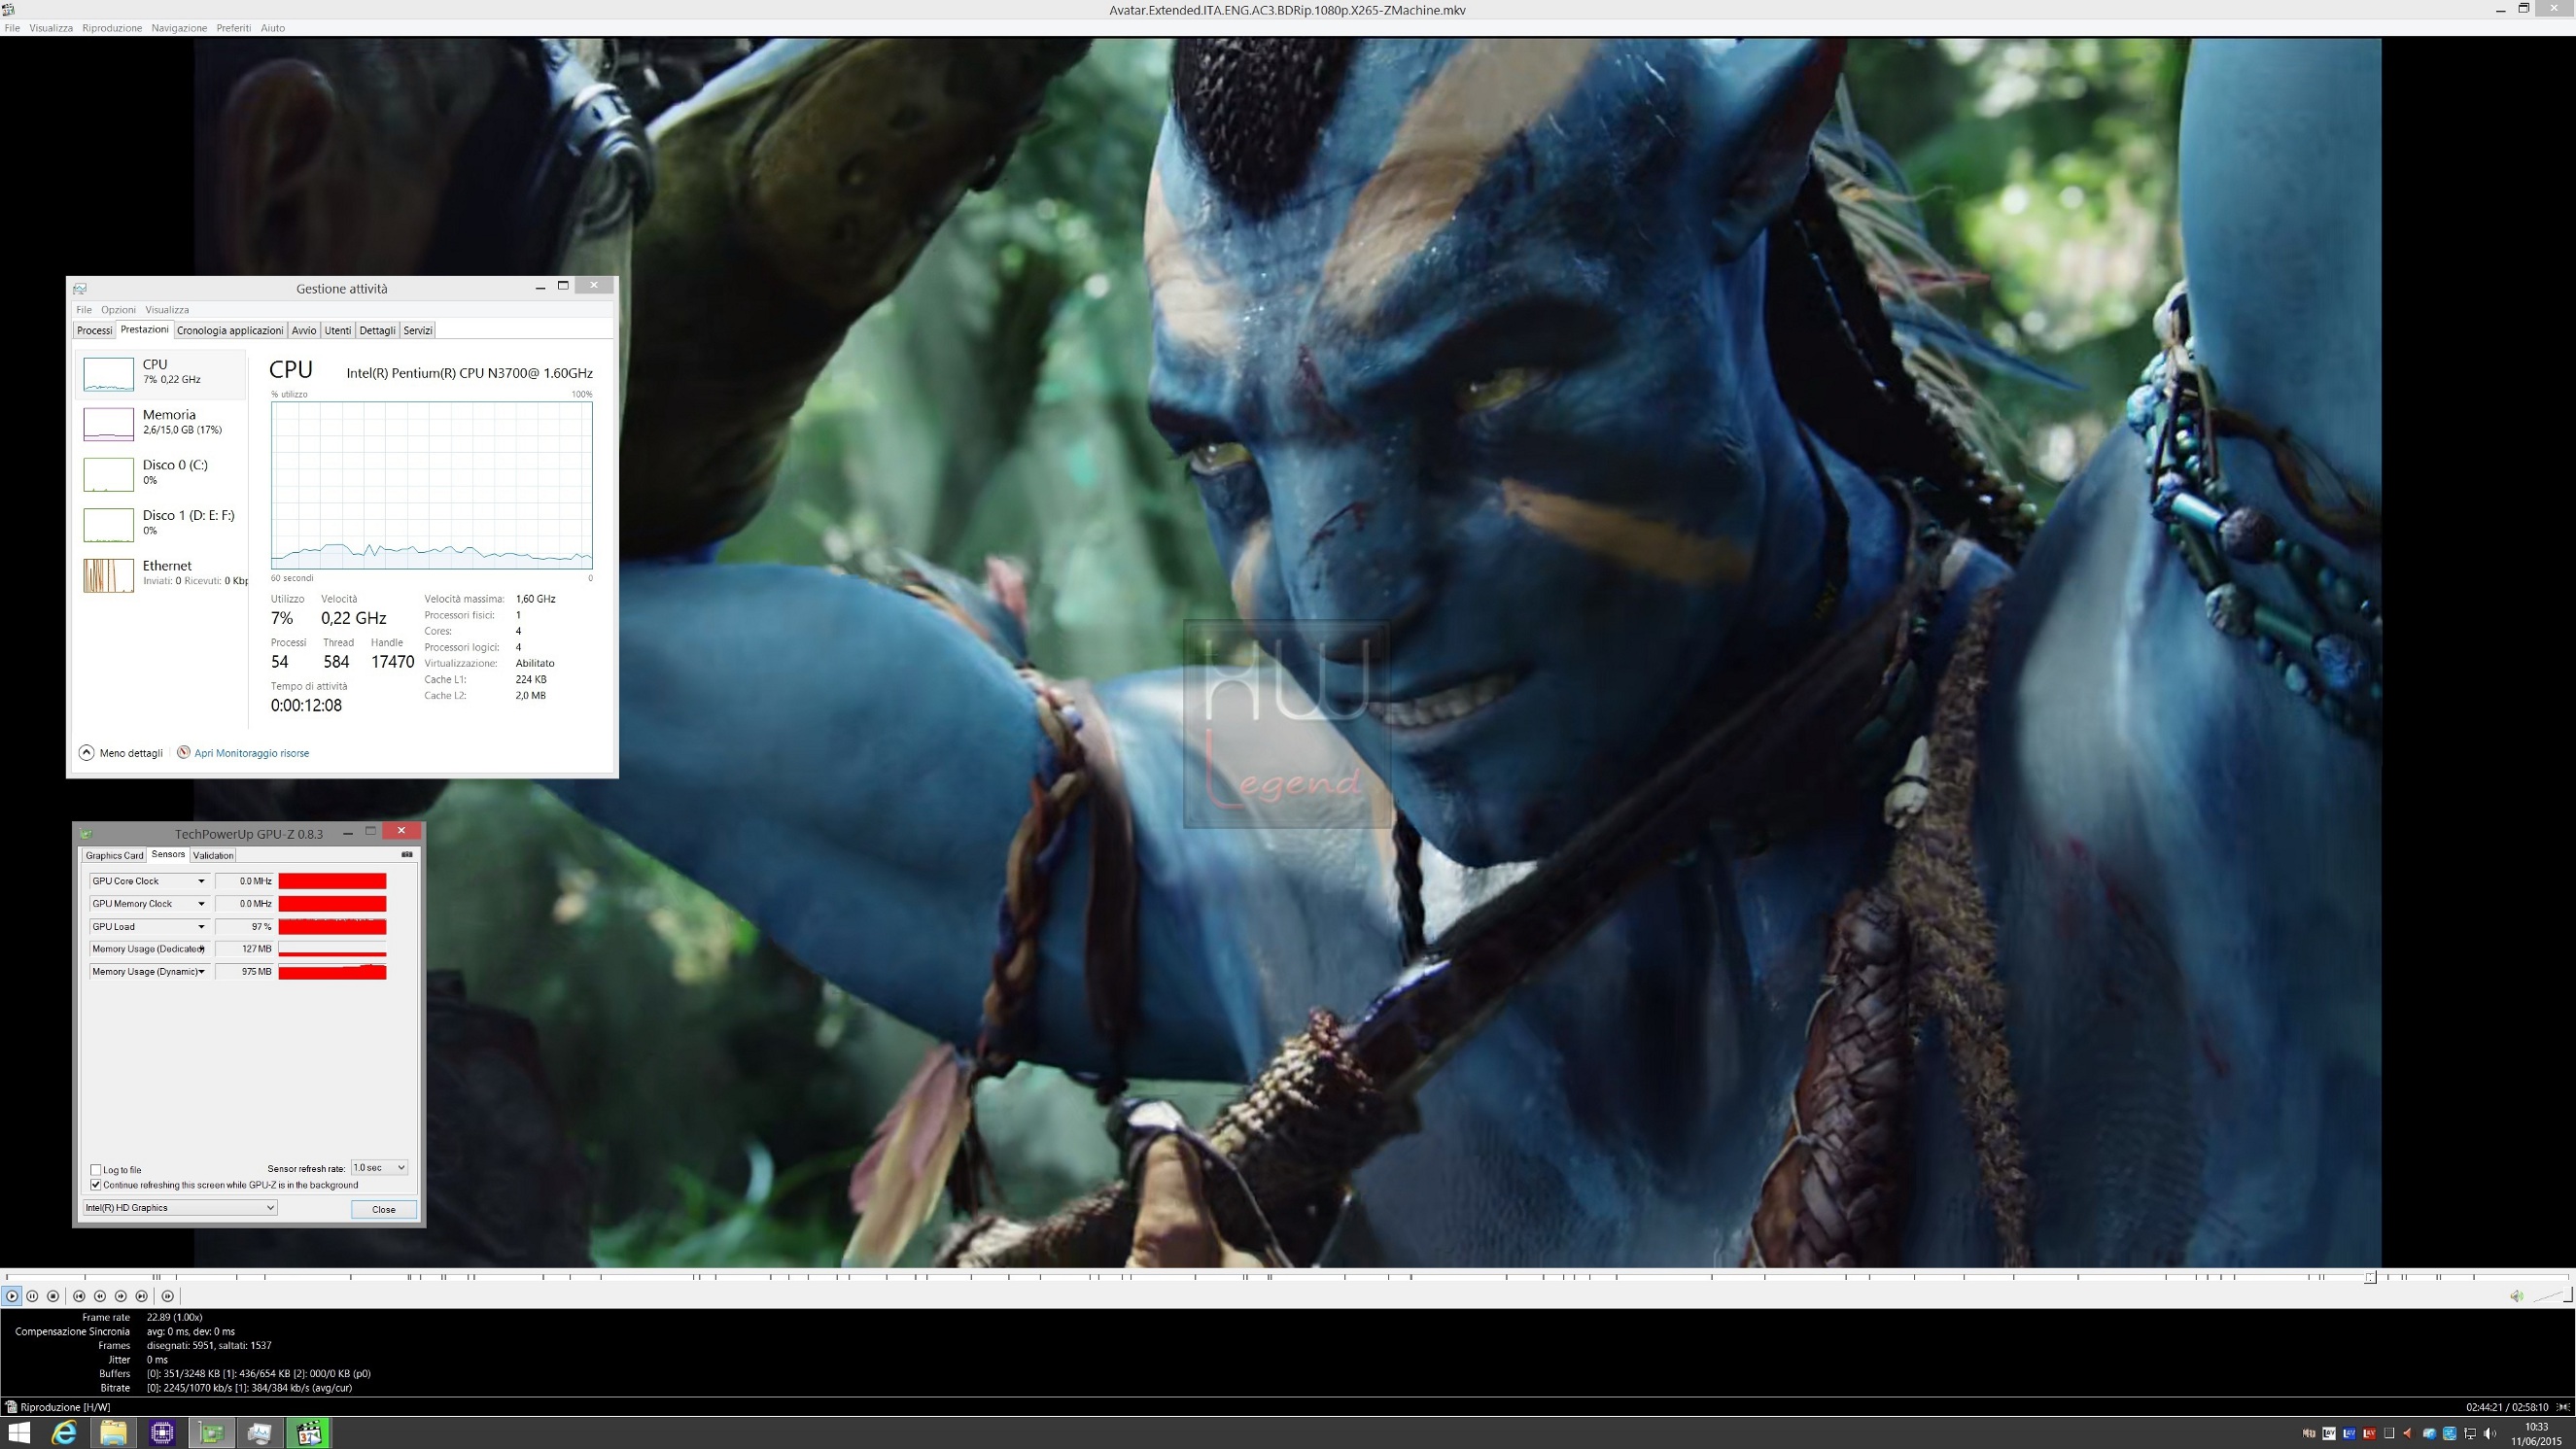Open the GPU Core Clock sensor dropdown
Image resolution: width=2576 pixels, height=1449 pixels.
(201, 881)
